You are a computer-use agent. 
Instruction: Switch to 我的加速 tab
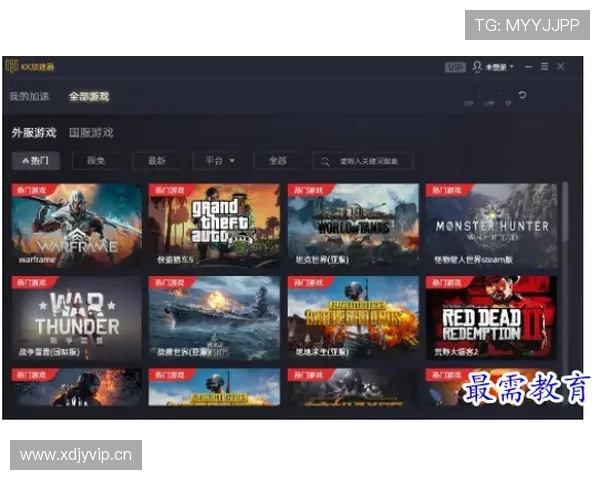tap(29, 96)
